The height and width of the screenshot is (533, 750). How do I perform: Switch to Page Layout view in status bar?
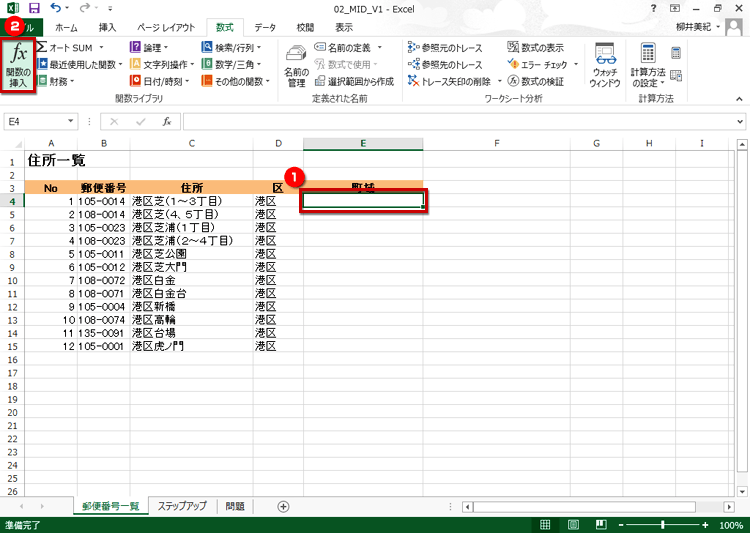pyautogui.click(x=573, y=525)
